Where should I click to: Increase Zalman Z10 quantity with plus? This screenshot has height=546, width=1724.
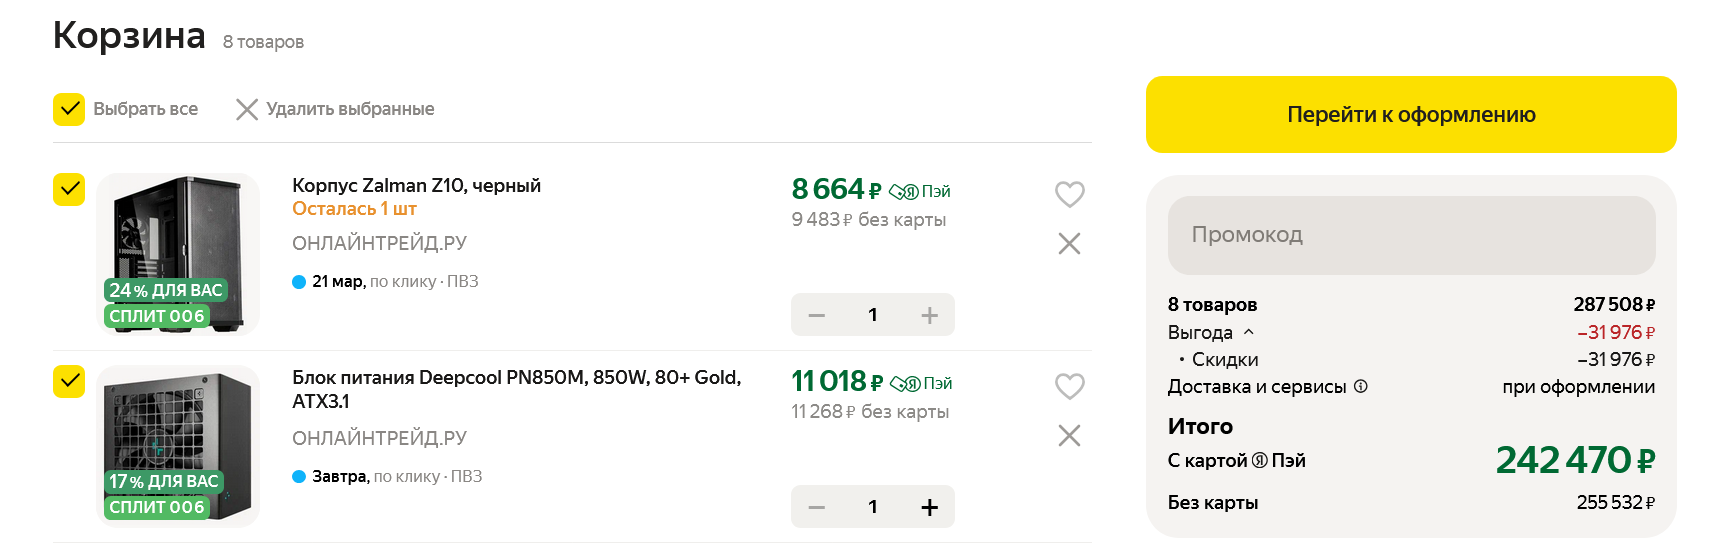coord(929,315)
